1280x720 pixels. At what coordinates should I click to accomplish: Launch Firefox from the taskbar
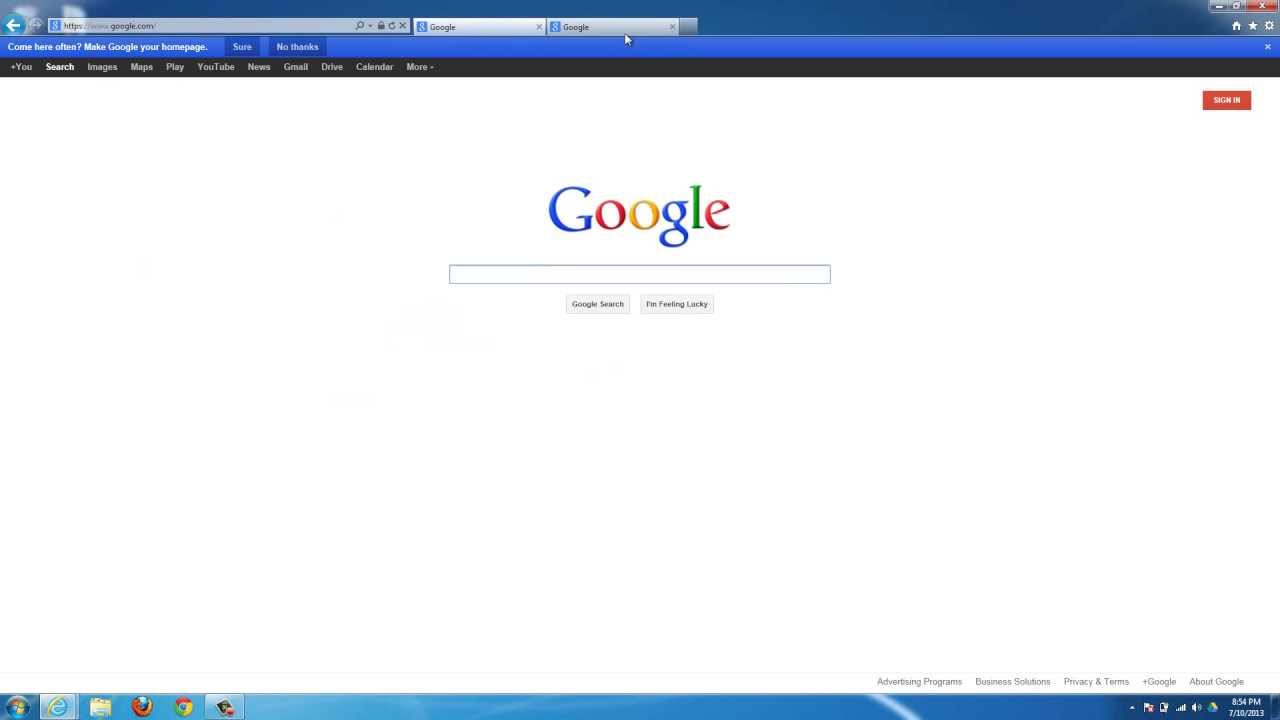coord(142,707)
